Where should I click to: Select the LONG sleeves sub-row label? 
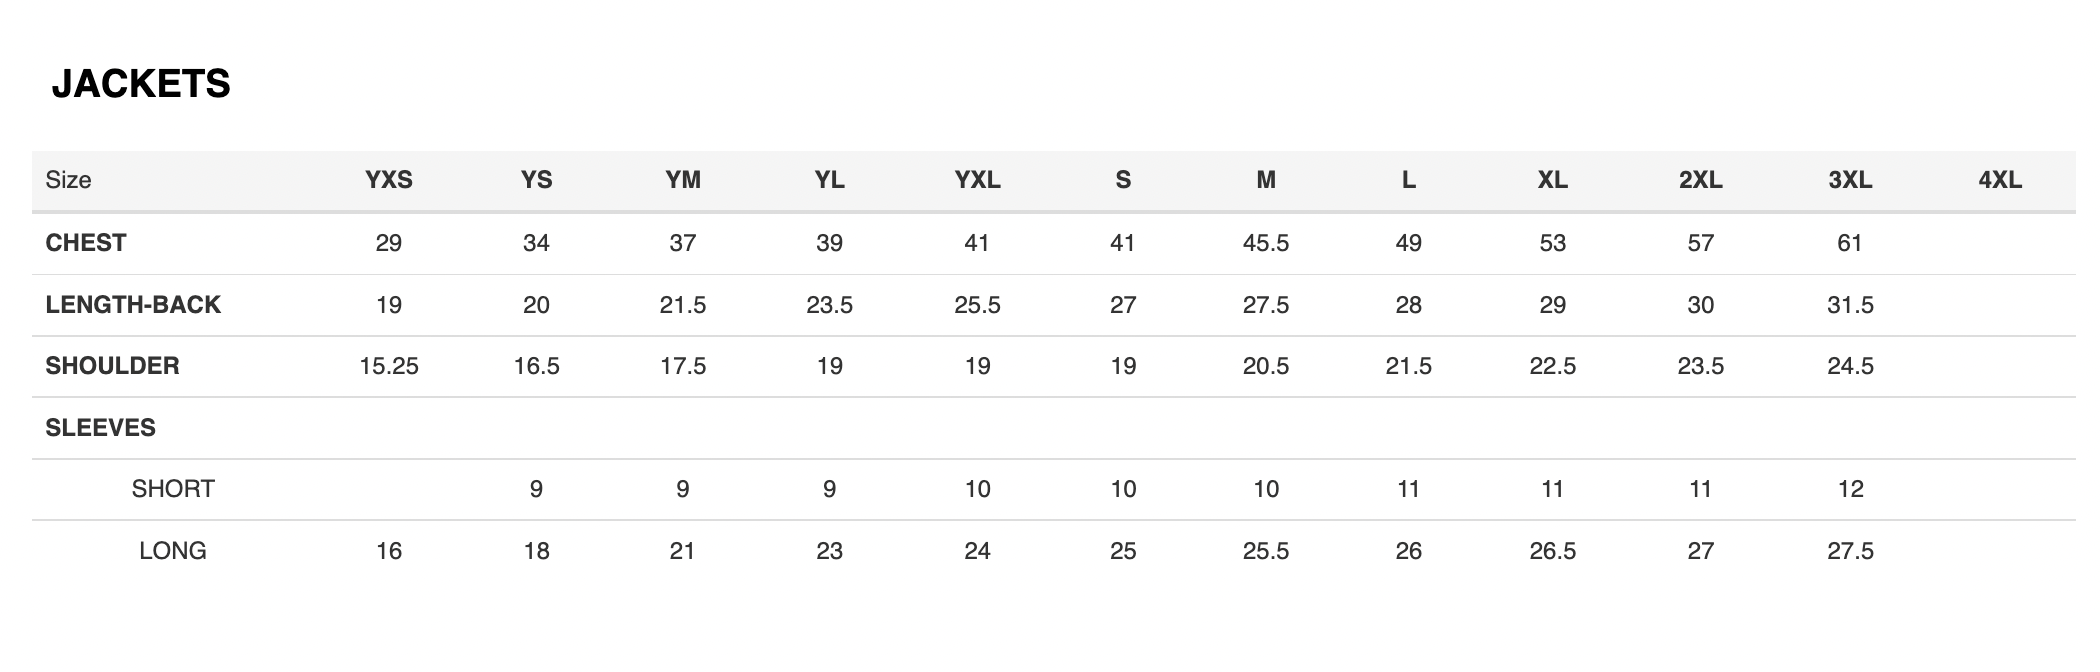pyautogui.click(x=173, y=551)
